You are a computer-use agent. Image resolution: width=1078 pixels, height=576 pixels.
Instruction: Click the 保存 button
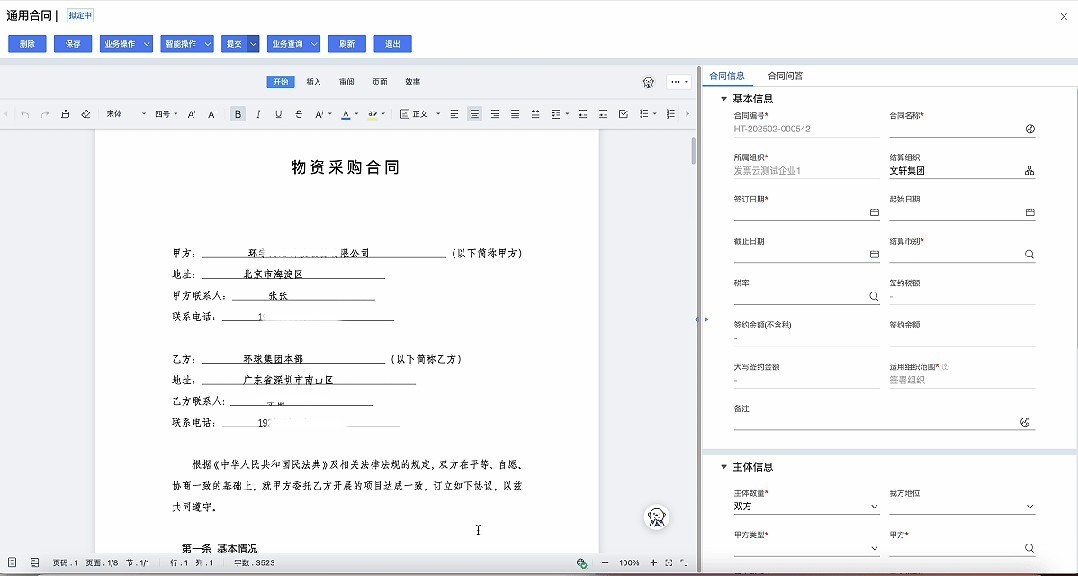tap(73, 44)
